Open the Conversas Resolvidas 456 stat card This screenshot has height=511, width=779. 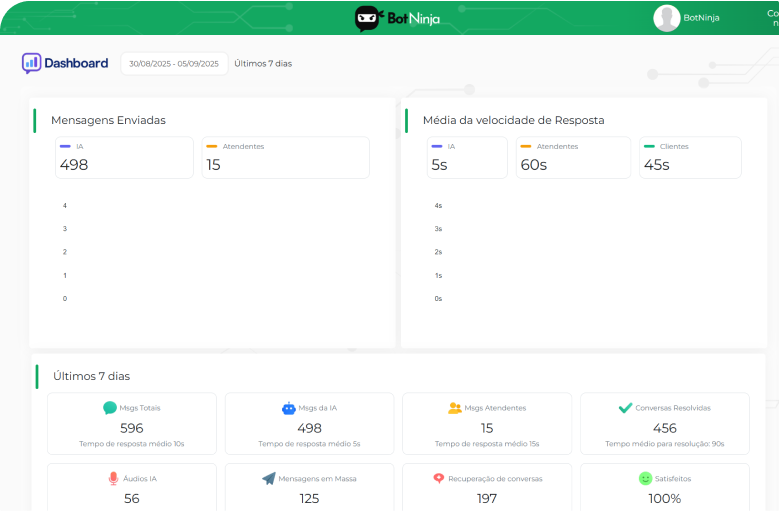tap(665, 423)
